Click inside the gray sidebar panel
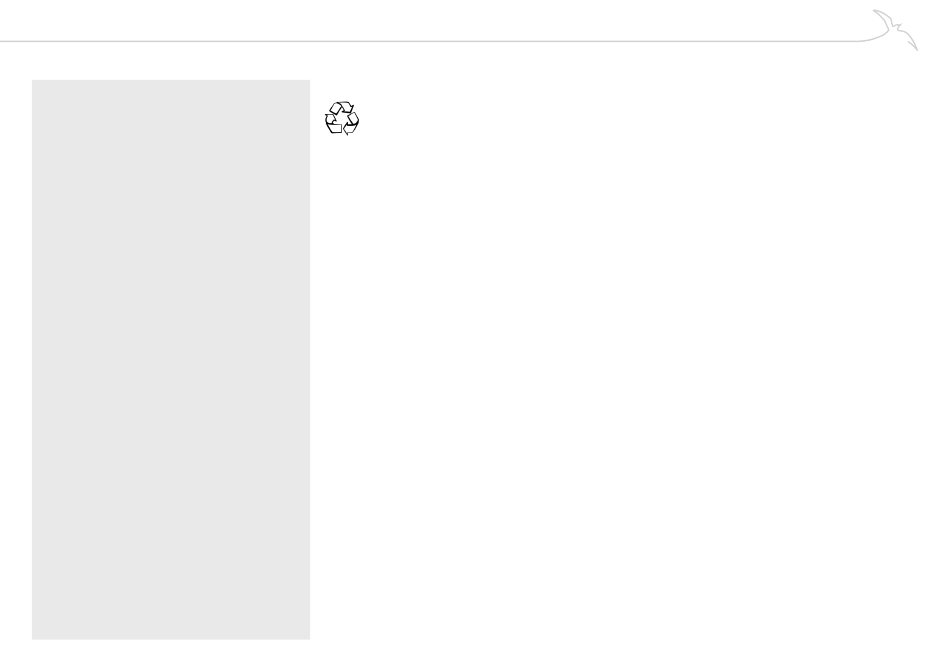This screenshot has width=950, height=672. [x=171, y=359]
